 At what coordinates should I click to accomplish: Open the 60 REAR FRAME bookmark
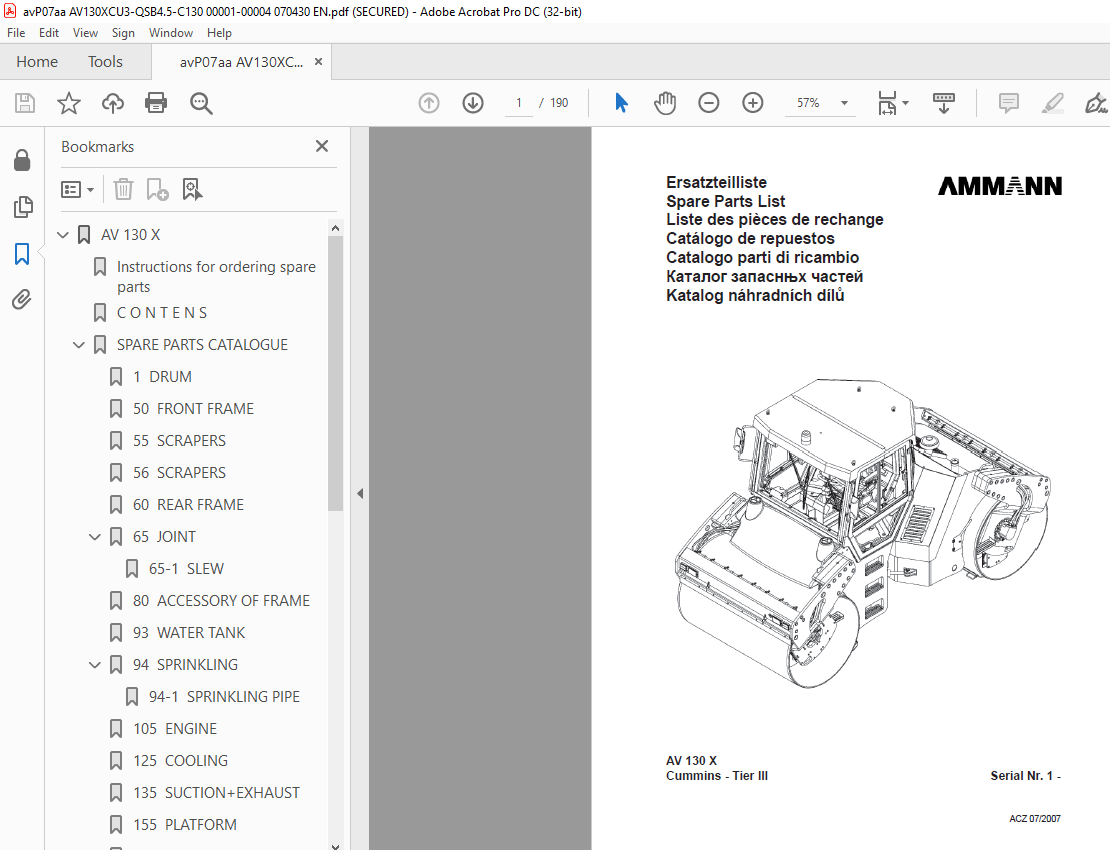coord(188,505)
